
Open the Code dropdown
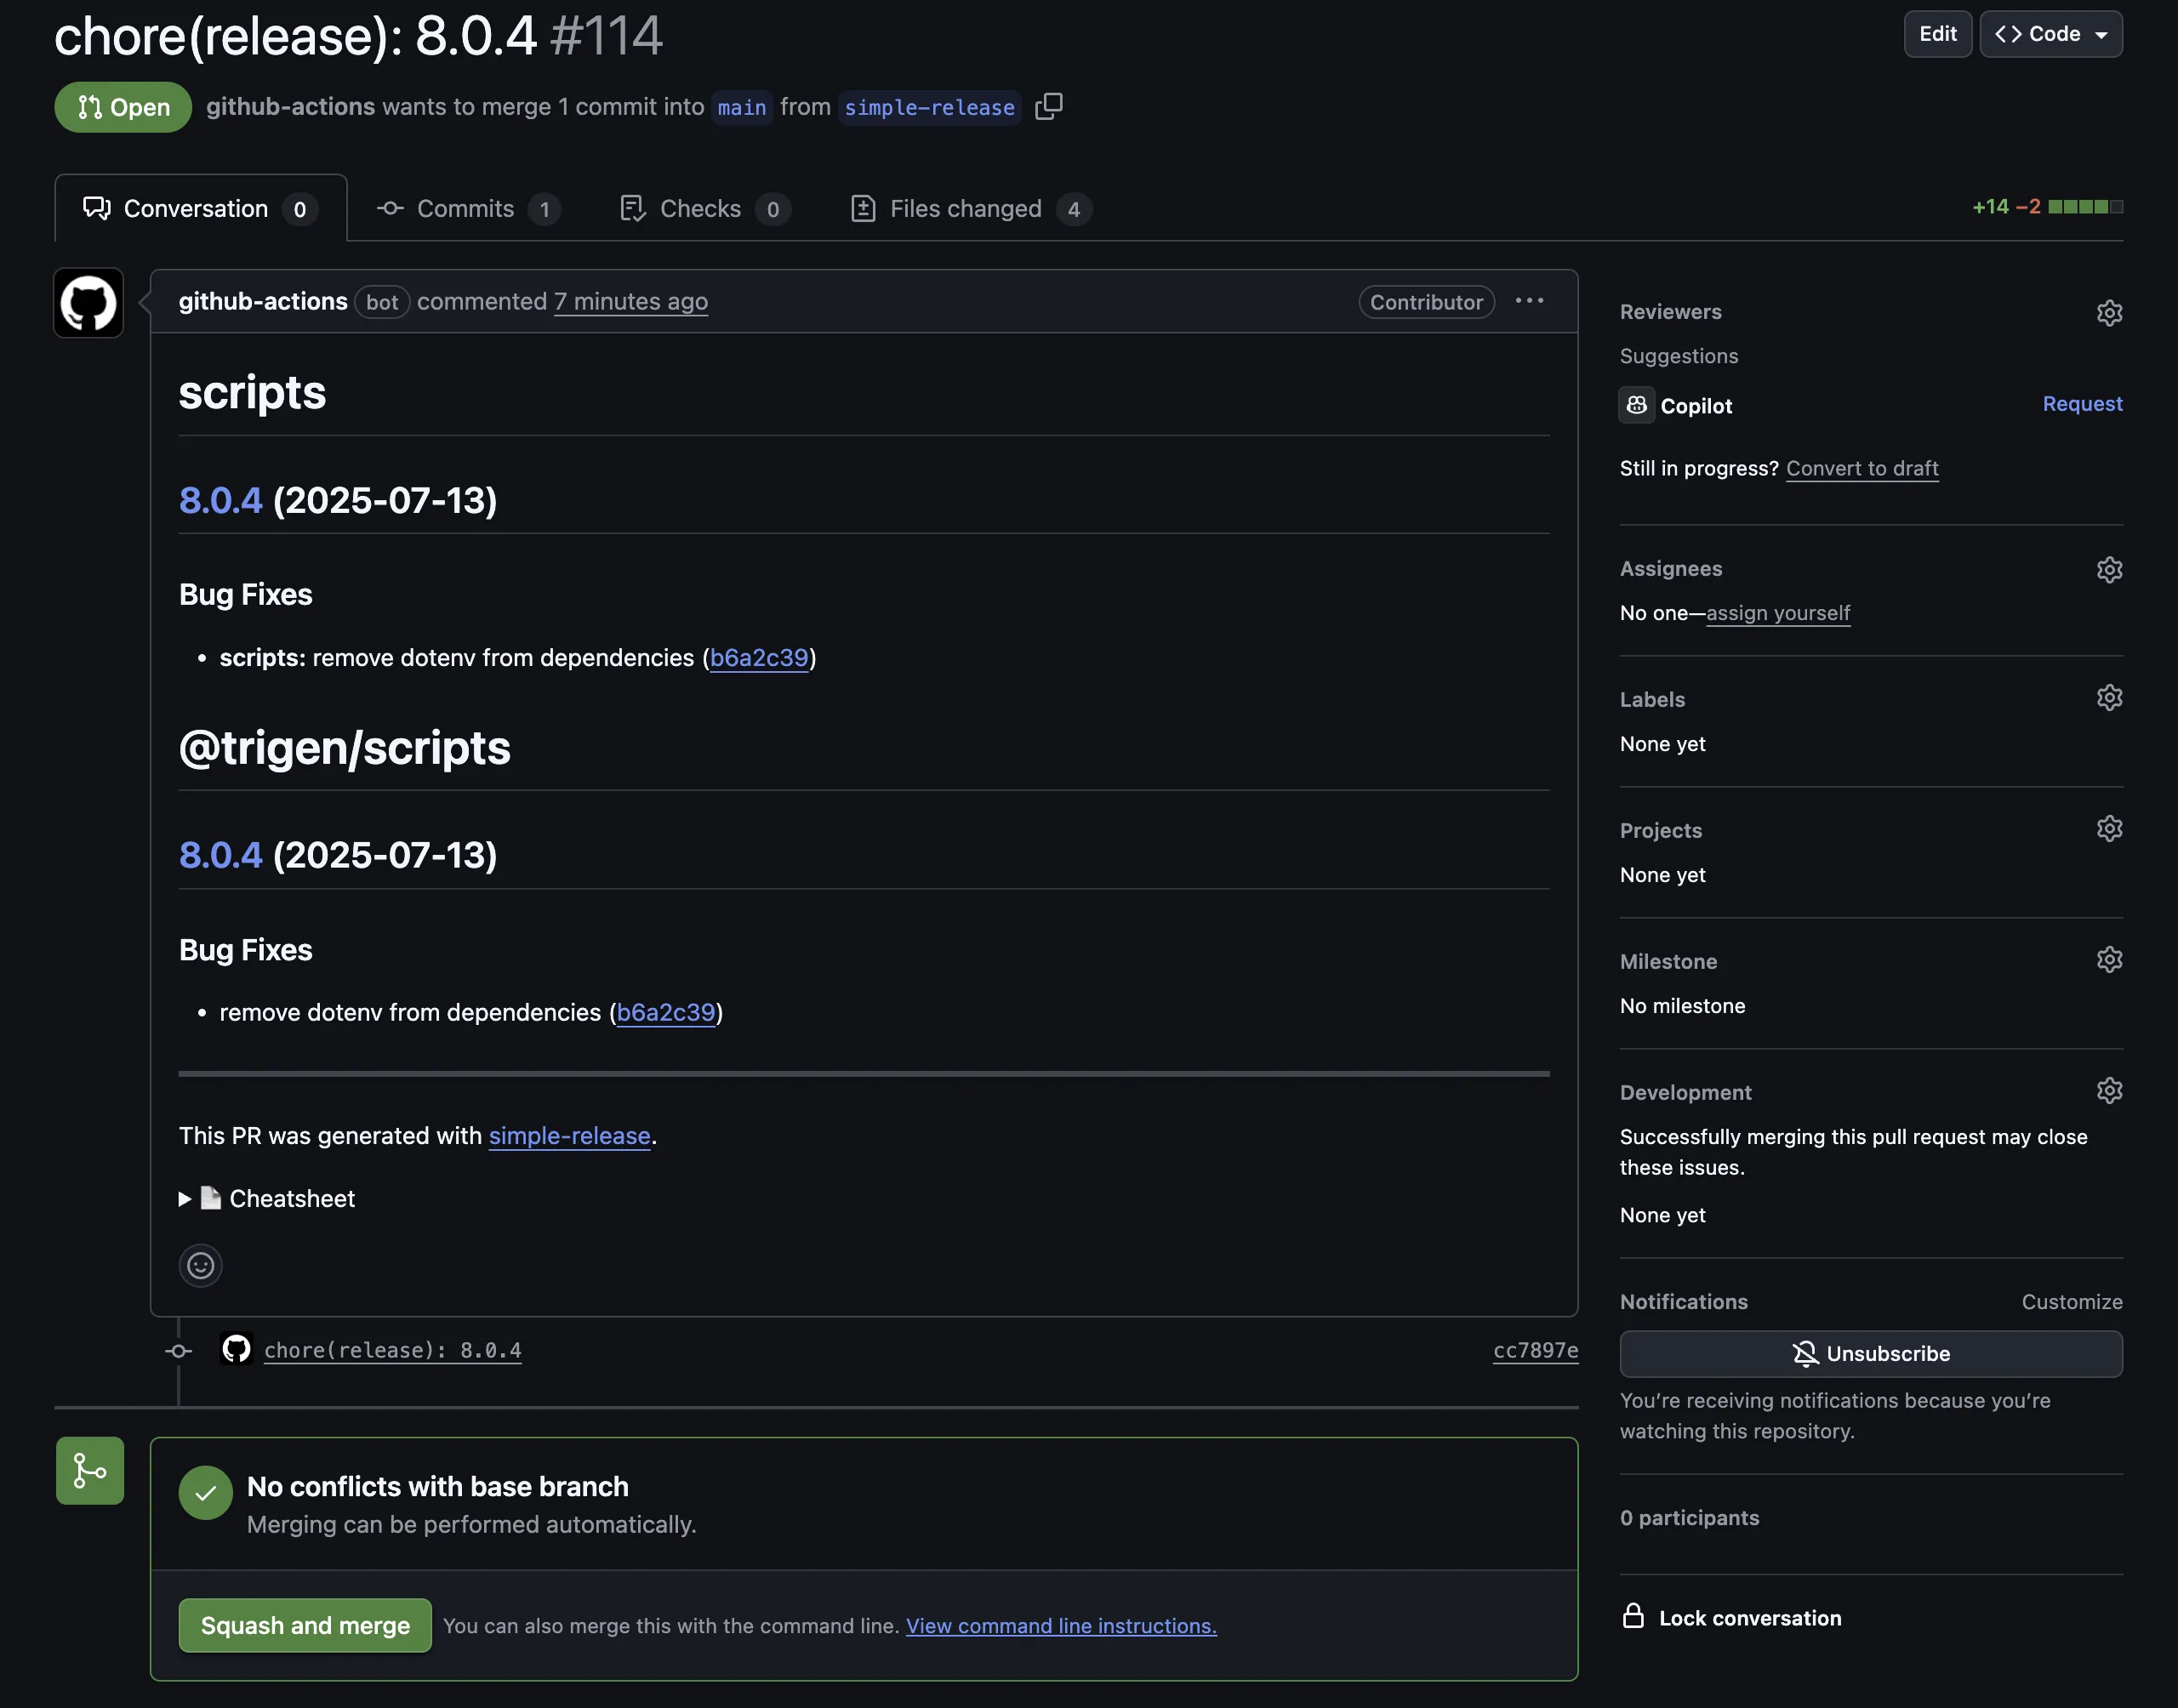(2050, 33)
